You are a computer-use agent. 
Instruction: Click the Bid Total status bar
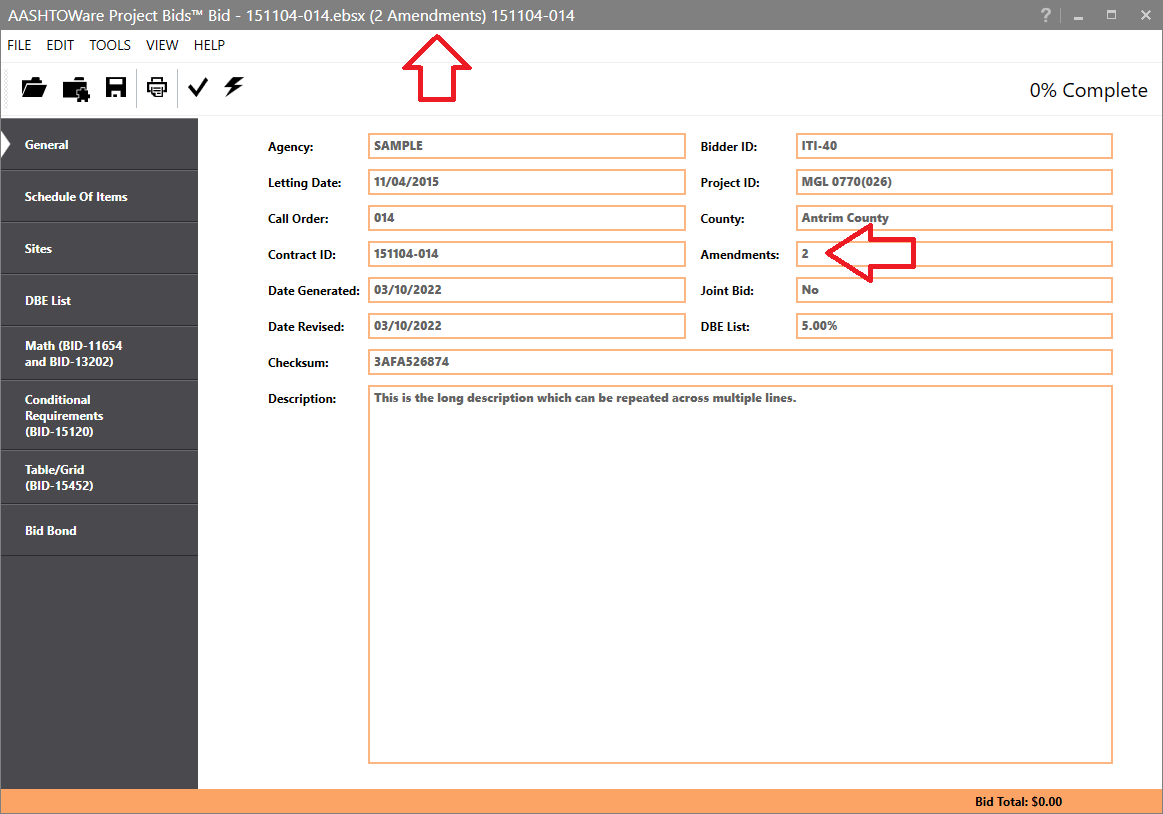coord(1020,801)
